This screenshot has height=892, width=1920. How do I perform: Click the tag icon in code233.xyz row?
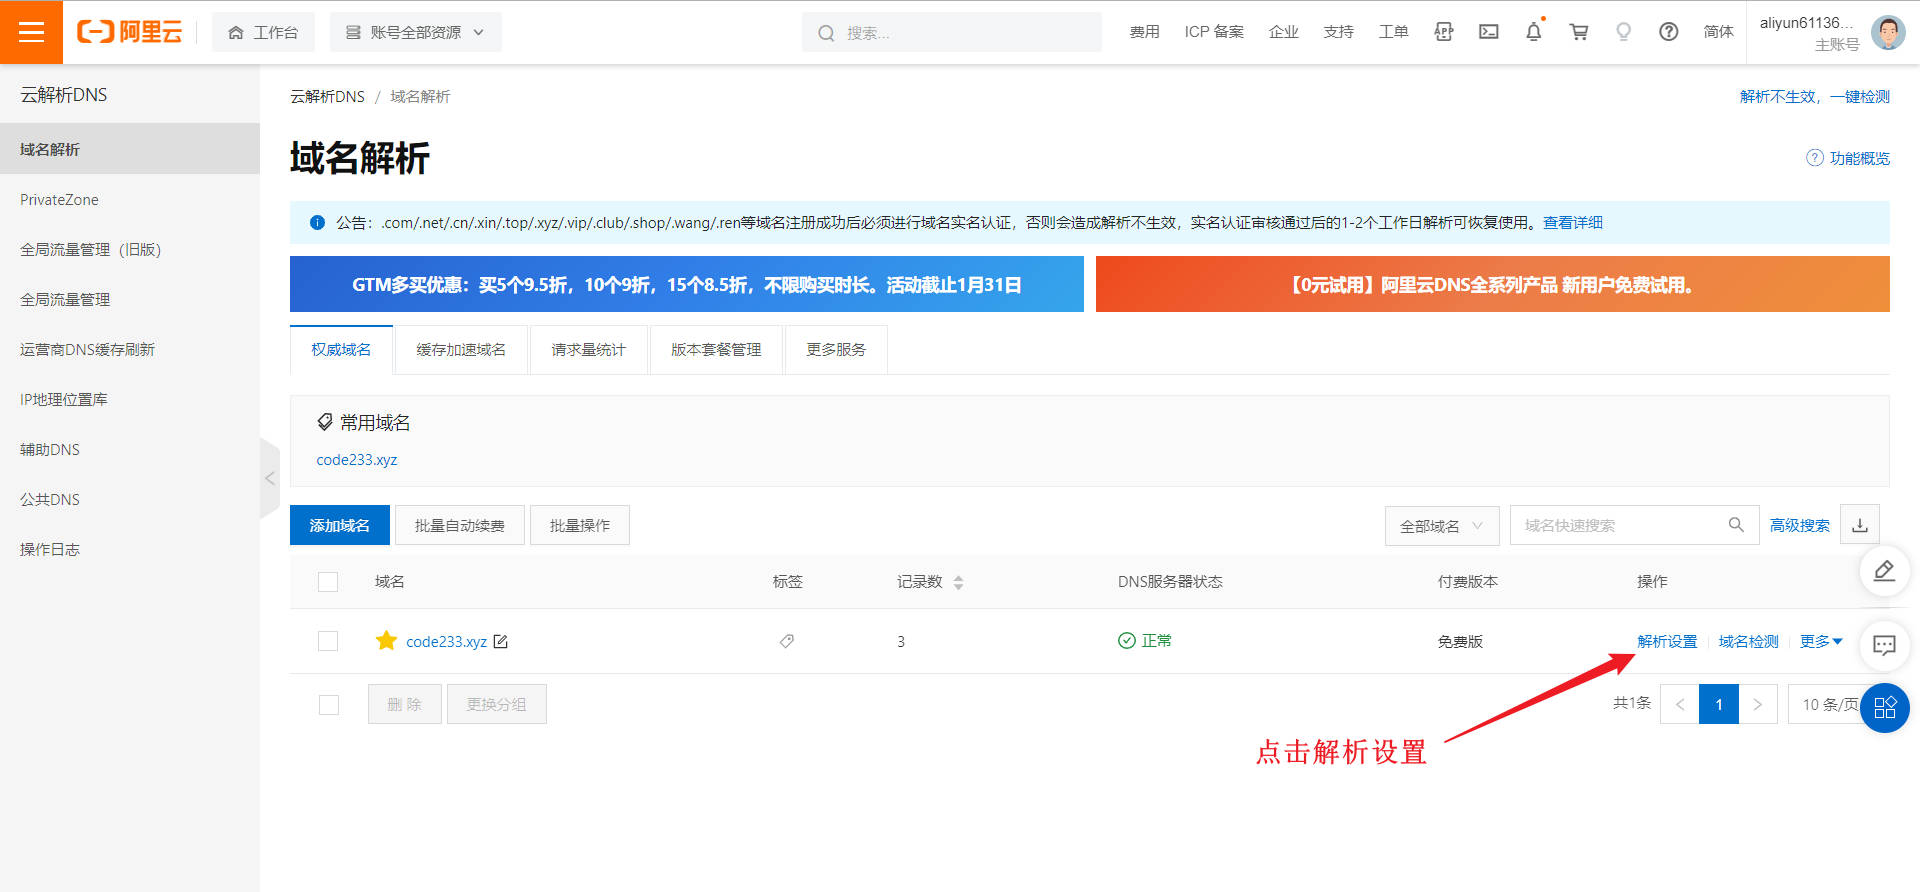tap(787, 641)
